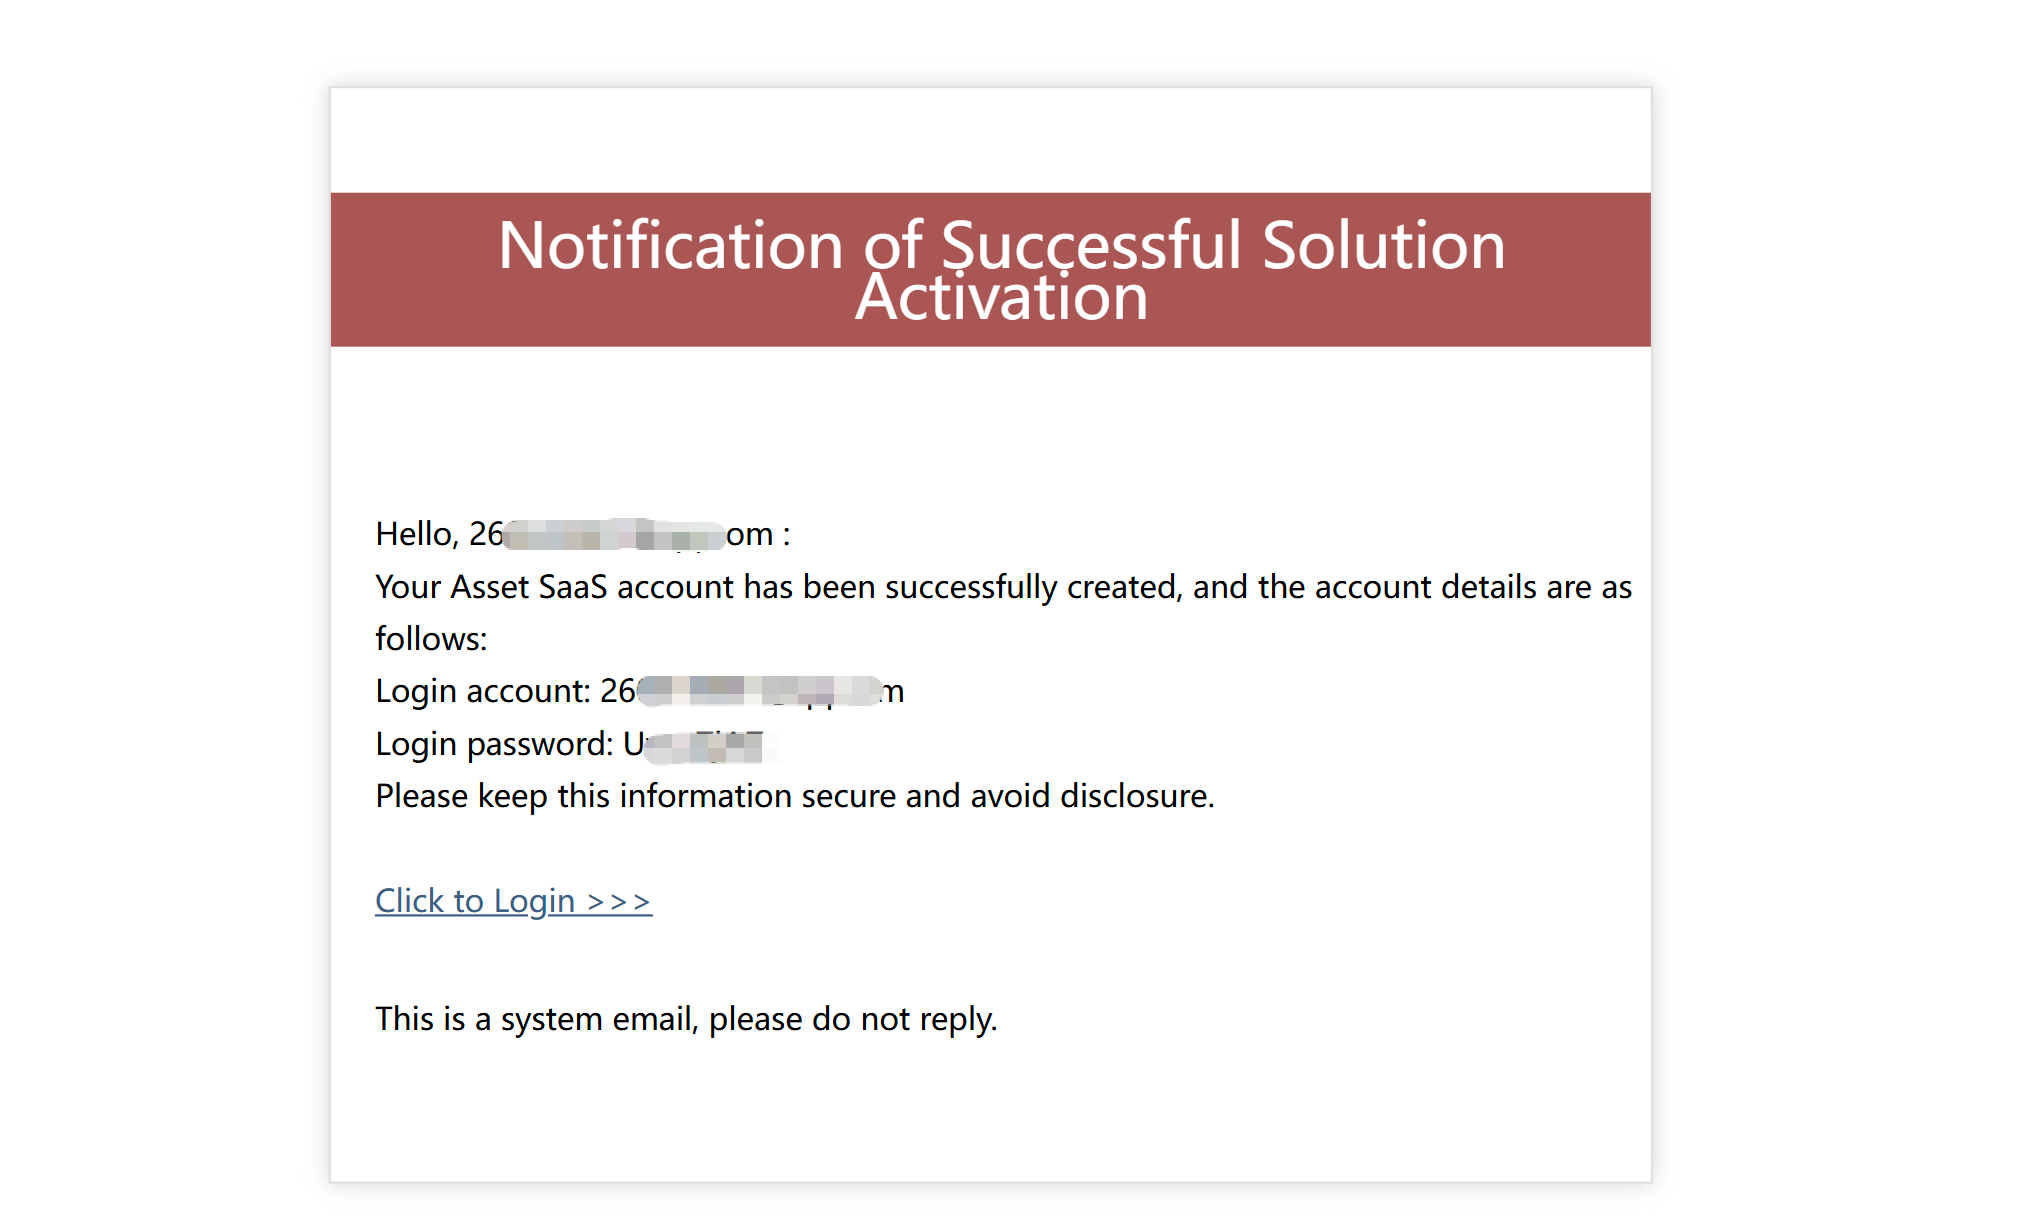The image size is (2036, 1222).
Task: Click the word "Activation" in the banner
Action: coord(1001,298)
